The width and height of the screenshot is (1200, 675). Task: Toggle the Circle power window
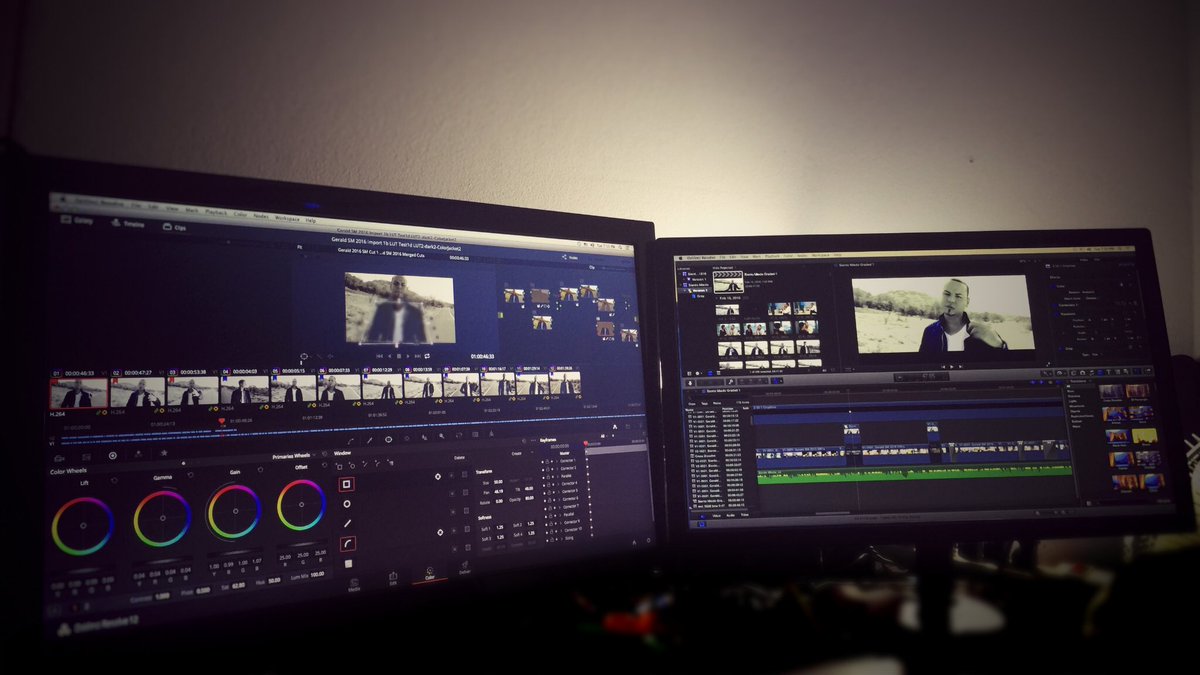click(x=347, y=503)
